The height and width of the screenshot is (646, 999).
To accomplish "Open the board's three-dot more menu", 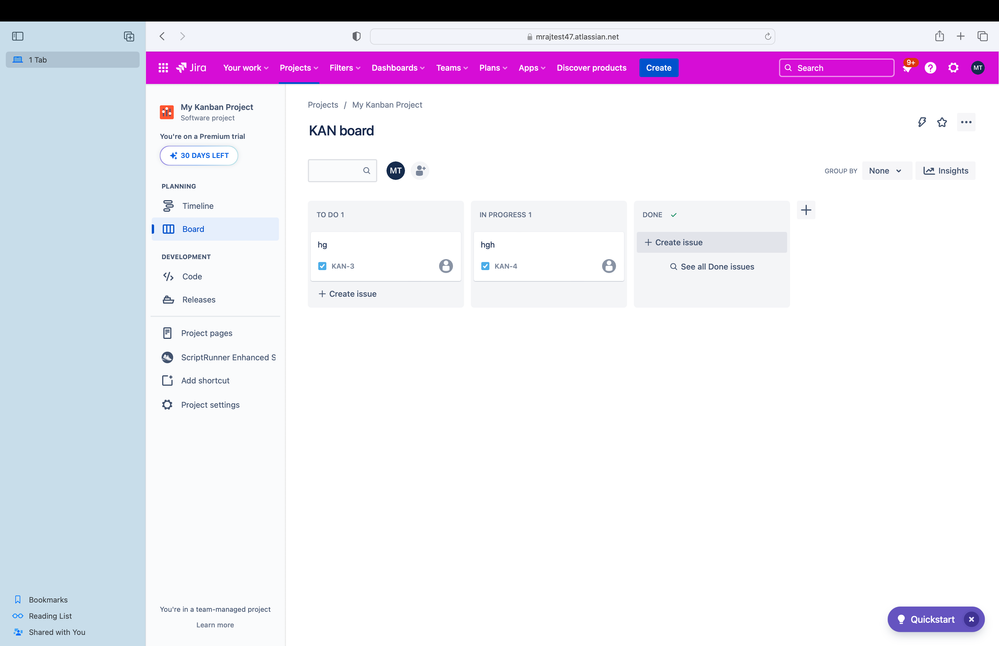I will click(966, 122).
